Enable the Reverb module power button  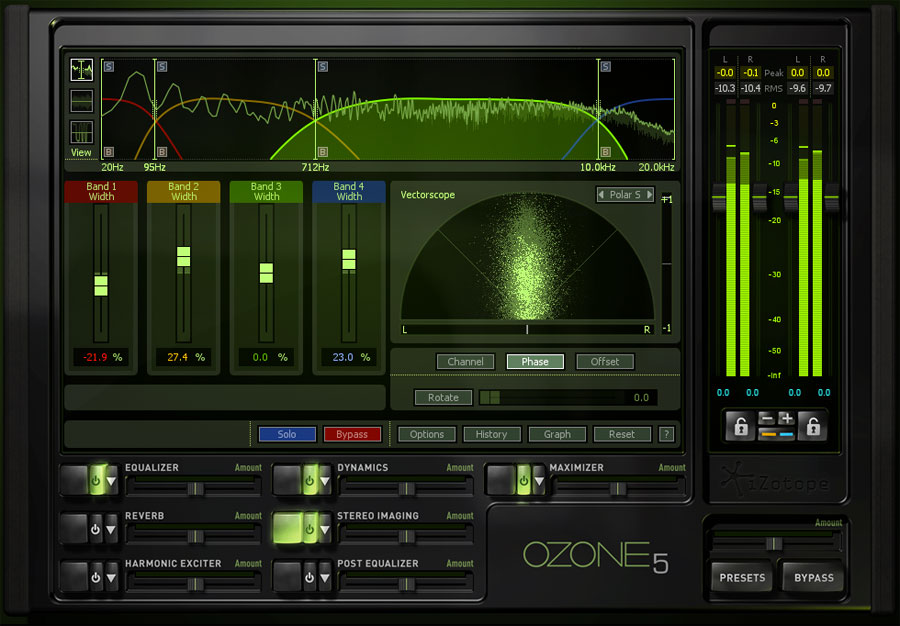[95, 528]
